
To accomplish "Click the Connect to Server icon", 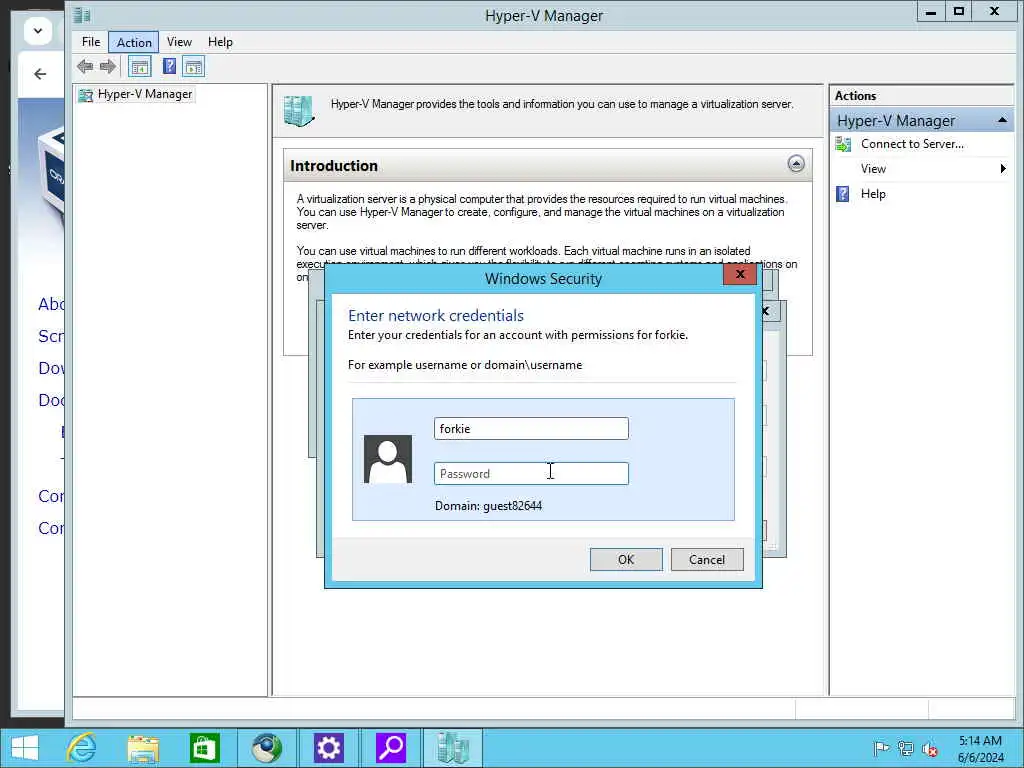I will pyautogui.click(x=843, y=144).
